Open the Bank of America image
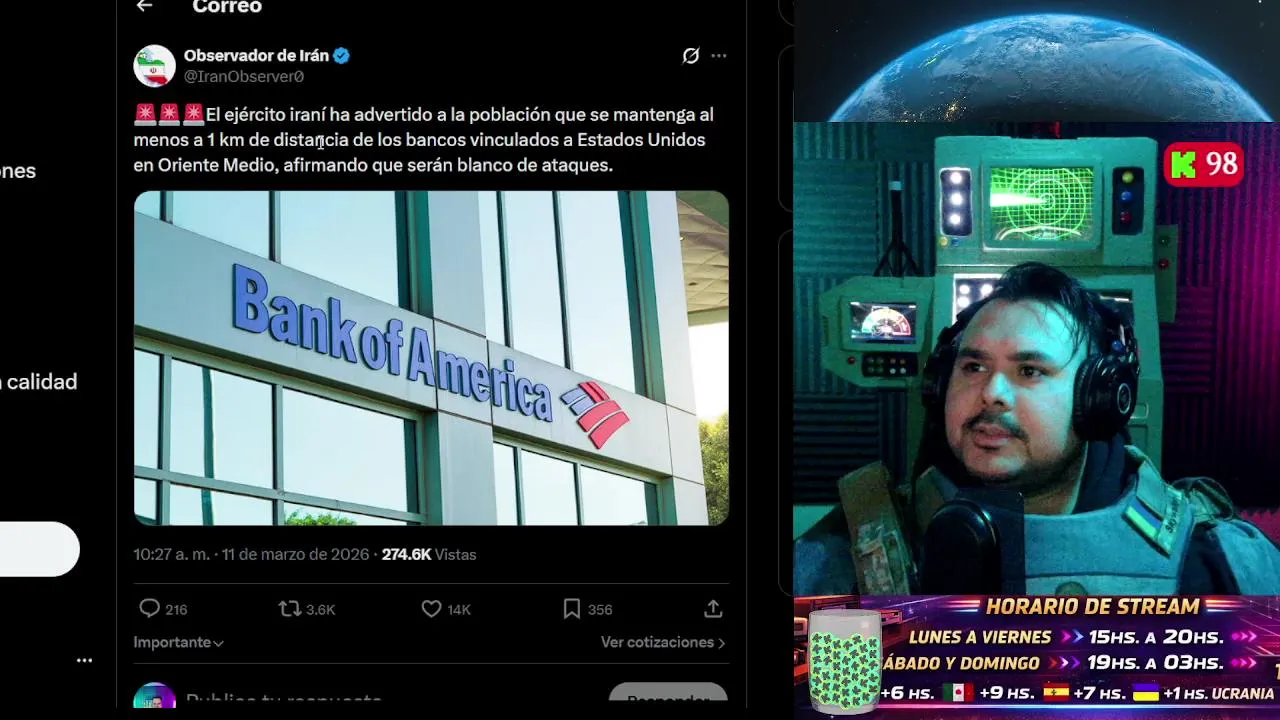Viewport: 1280px width, 720px height. tap(431, 358)
